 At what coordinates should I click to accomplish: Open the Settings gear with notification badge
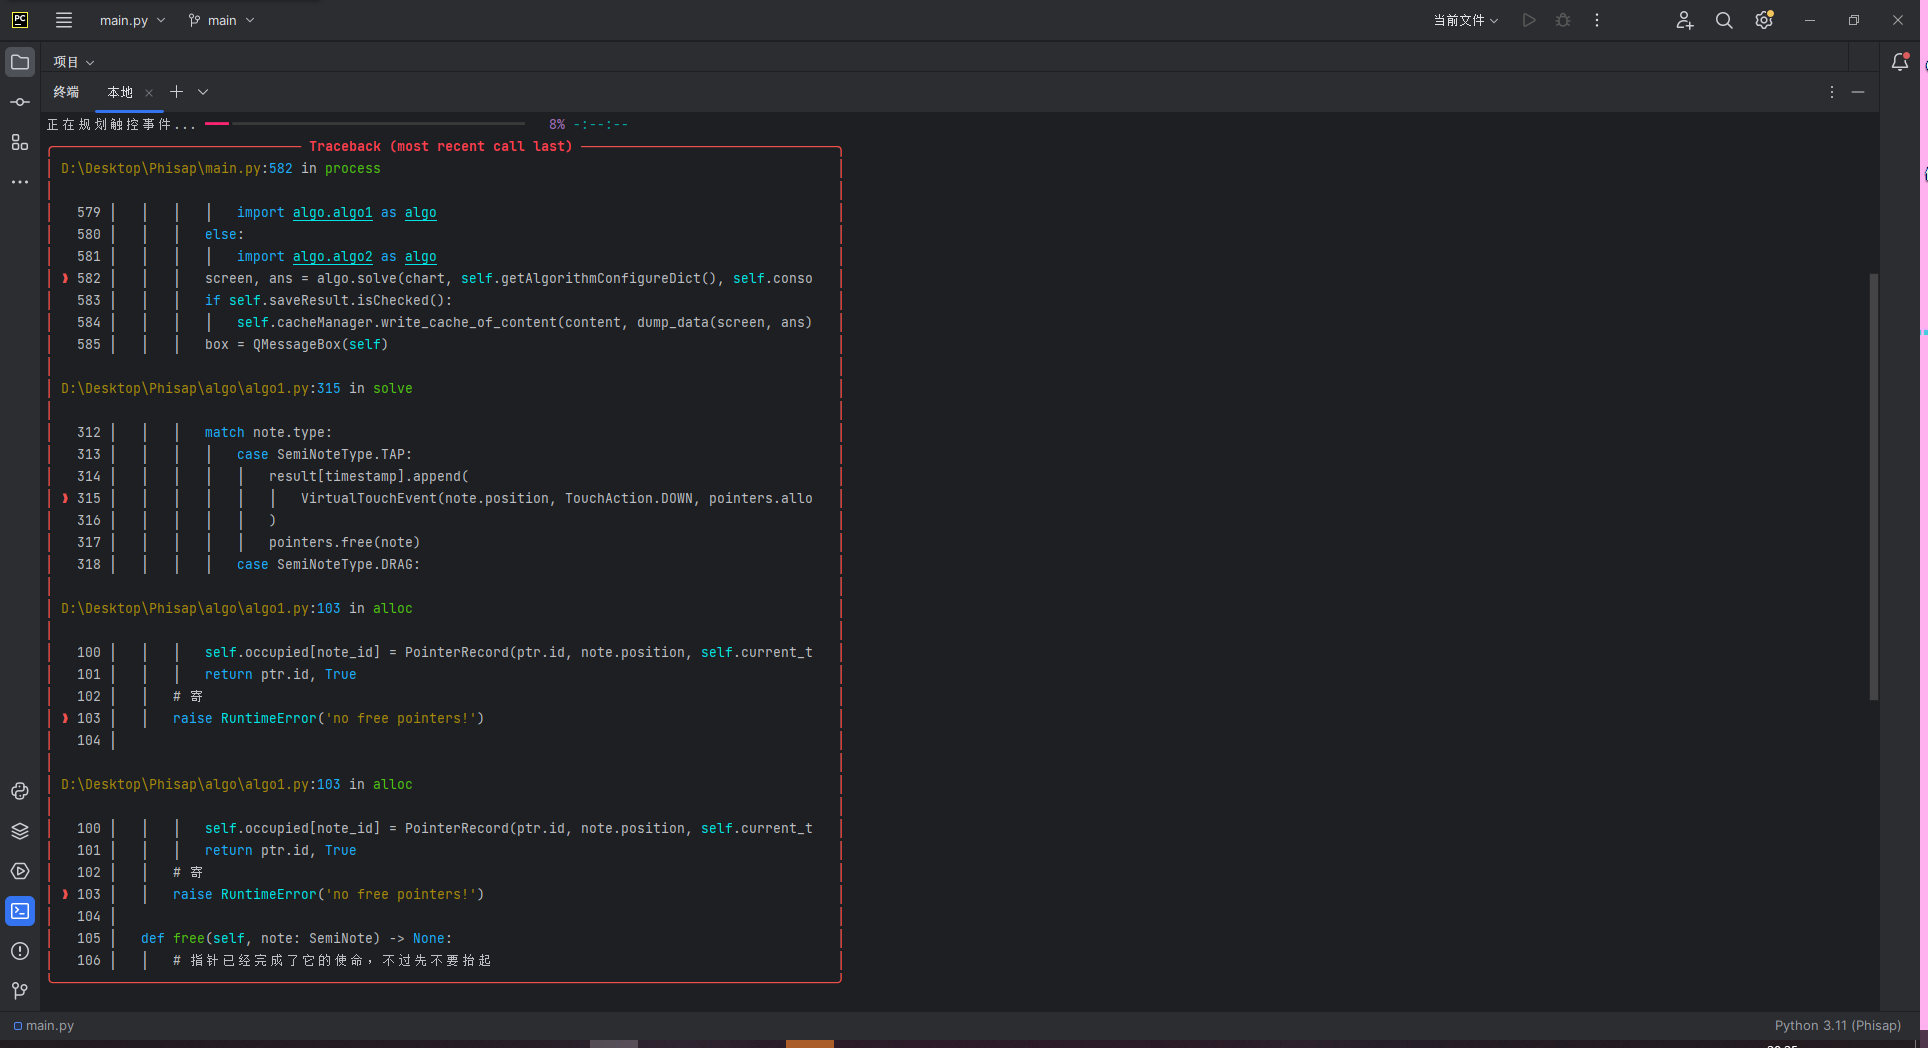1763,20
